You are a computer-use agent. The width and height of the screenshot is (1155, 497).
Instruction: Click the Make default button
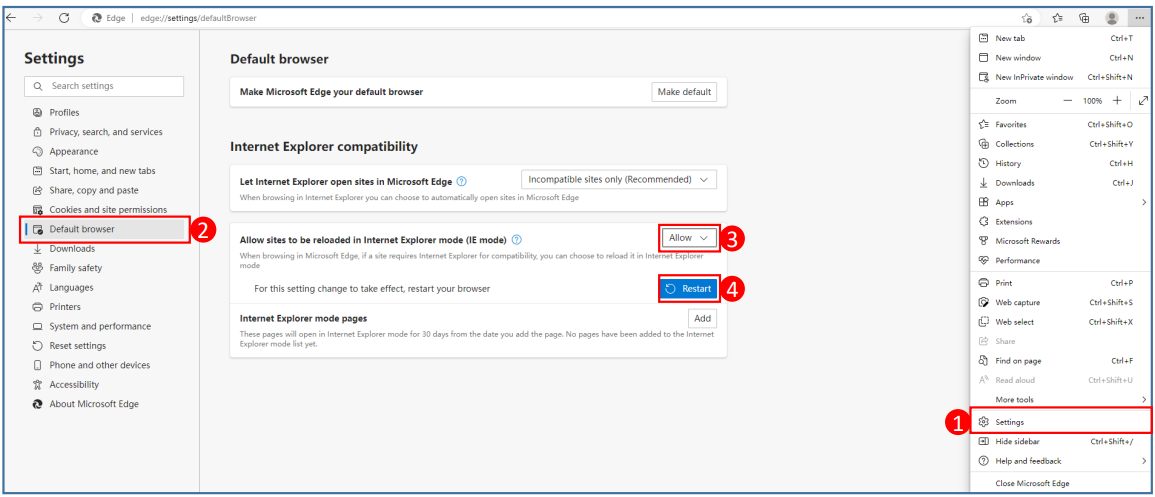[x=684, y=92]
